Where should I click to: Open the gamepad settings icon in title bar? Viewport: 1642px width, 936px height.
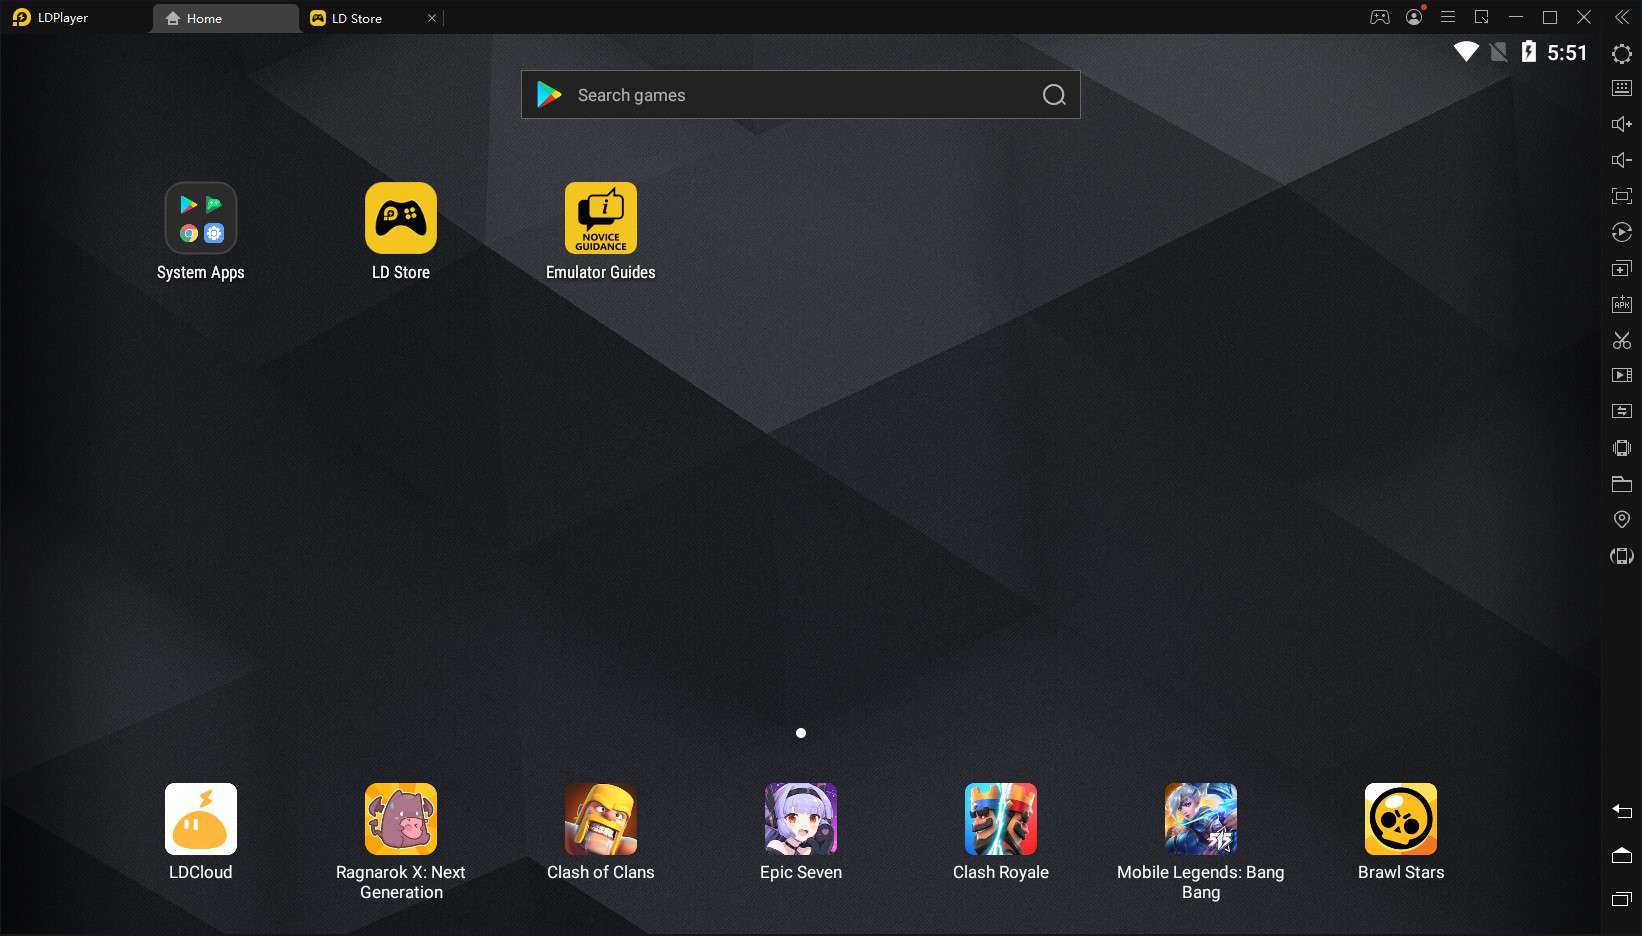[x=1380, y=17]
